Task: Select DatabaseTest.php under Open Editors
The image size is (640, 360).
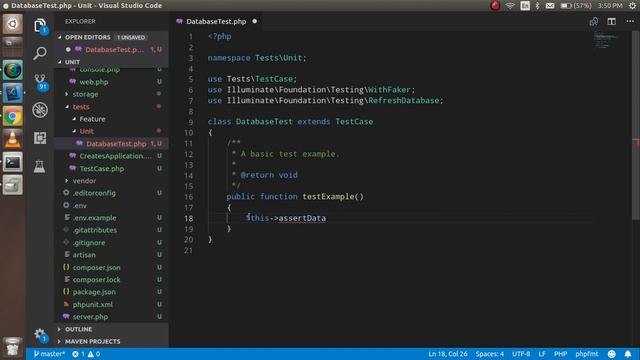Action: tap(111, 49)
